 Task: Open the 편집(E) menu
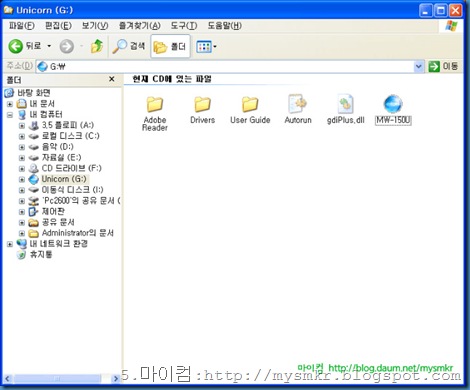tap(58, 26)
